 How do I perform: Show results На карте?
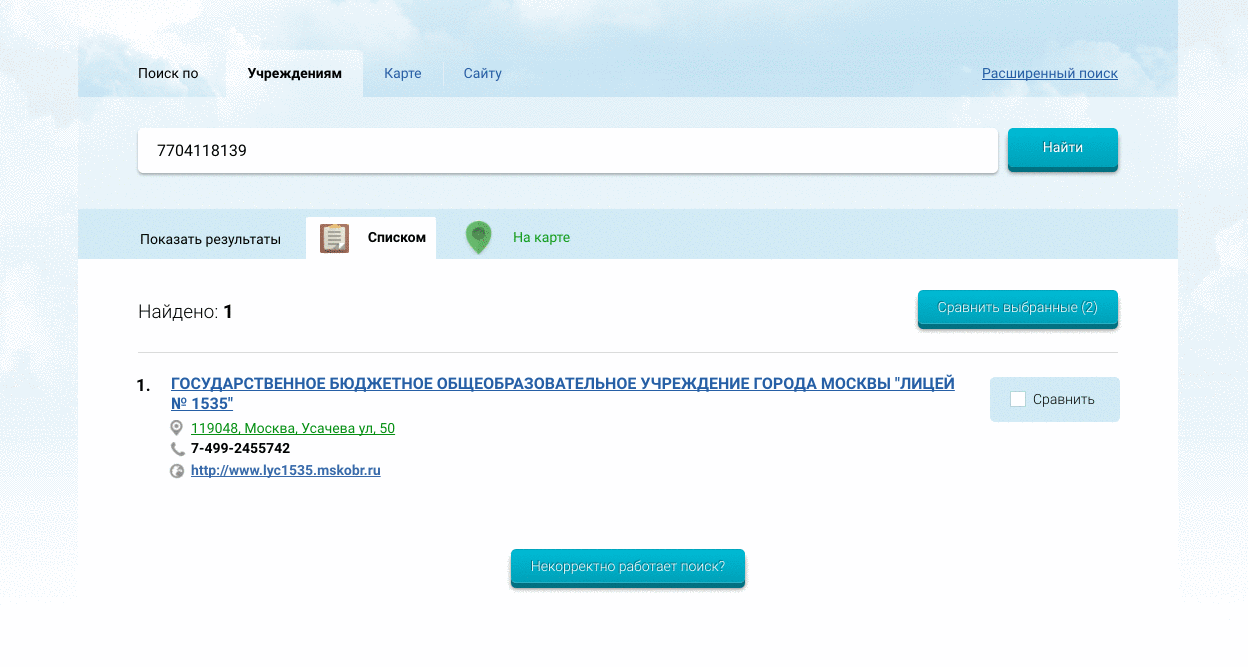pos(541,238)
